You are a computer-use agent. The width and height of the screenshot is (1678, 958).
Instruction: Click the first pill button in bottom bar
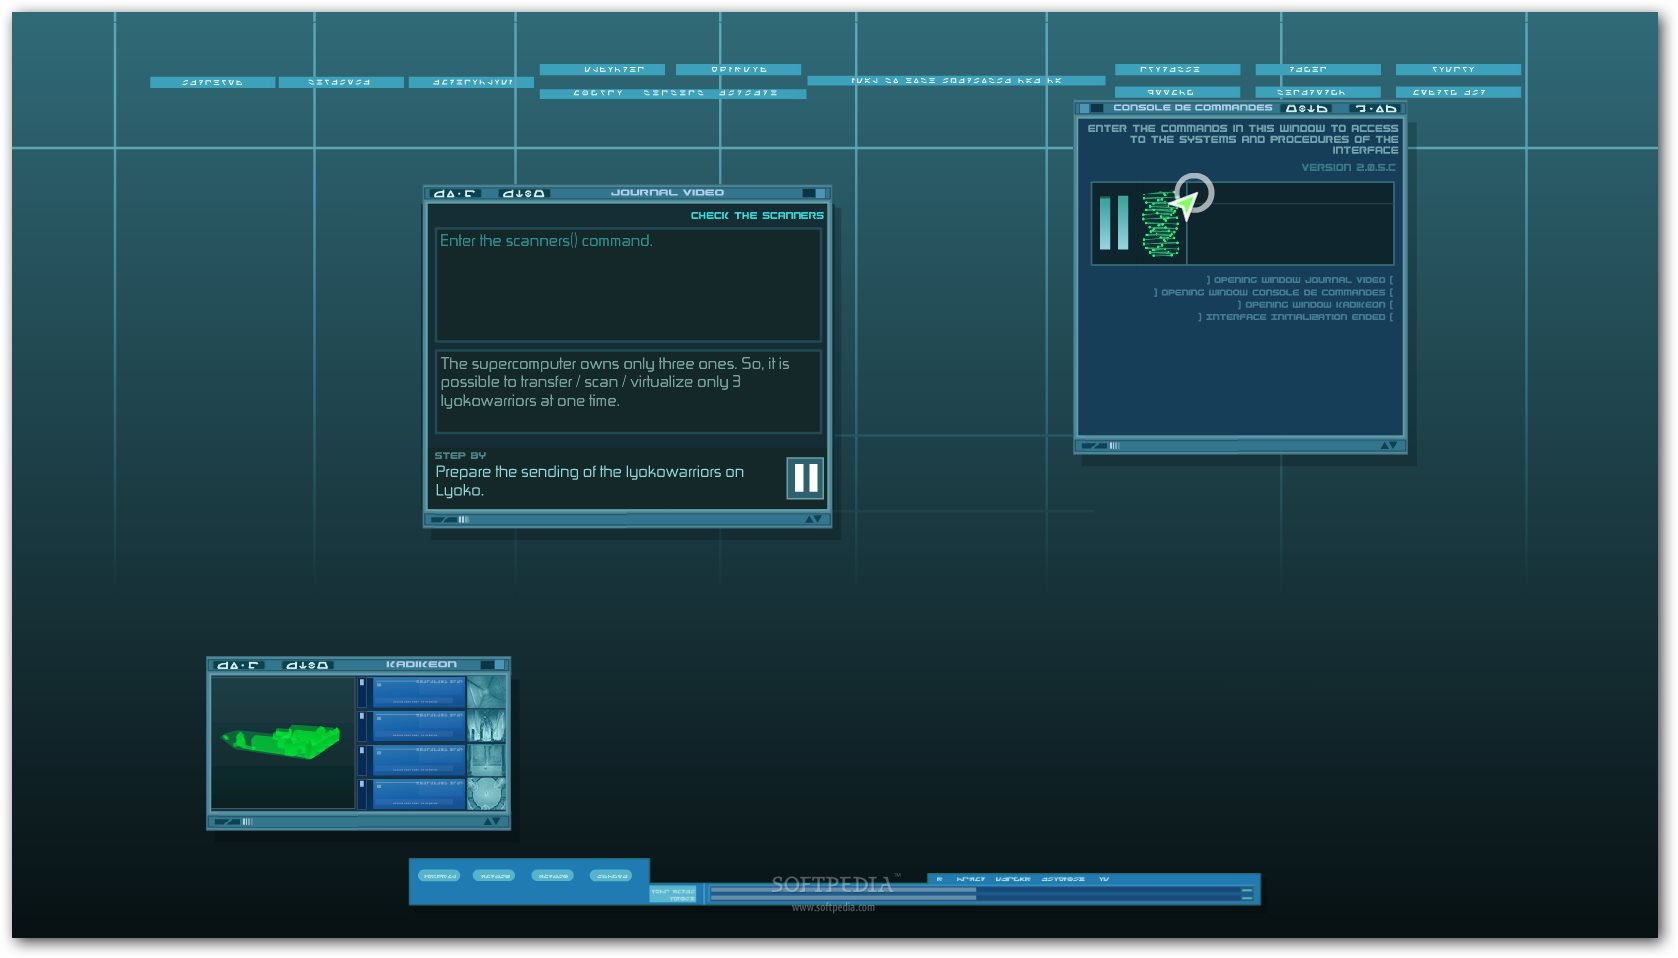tap(439, 876)
